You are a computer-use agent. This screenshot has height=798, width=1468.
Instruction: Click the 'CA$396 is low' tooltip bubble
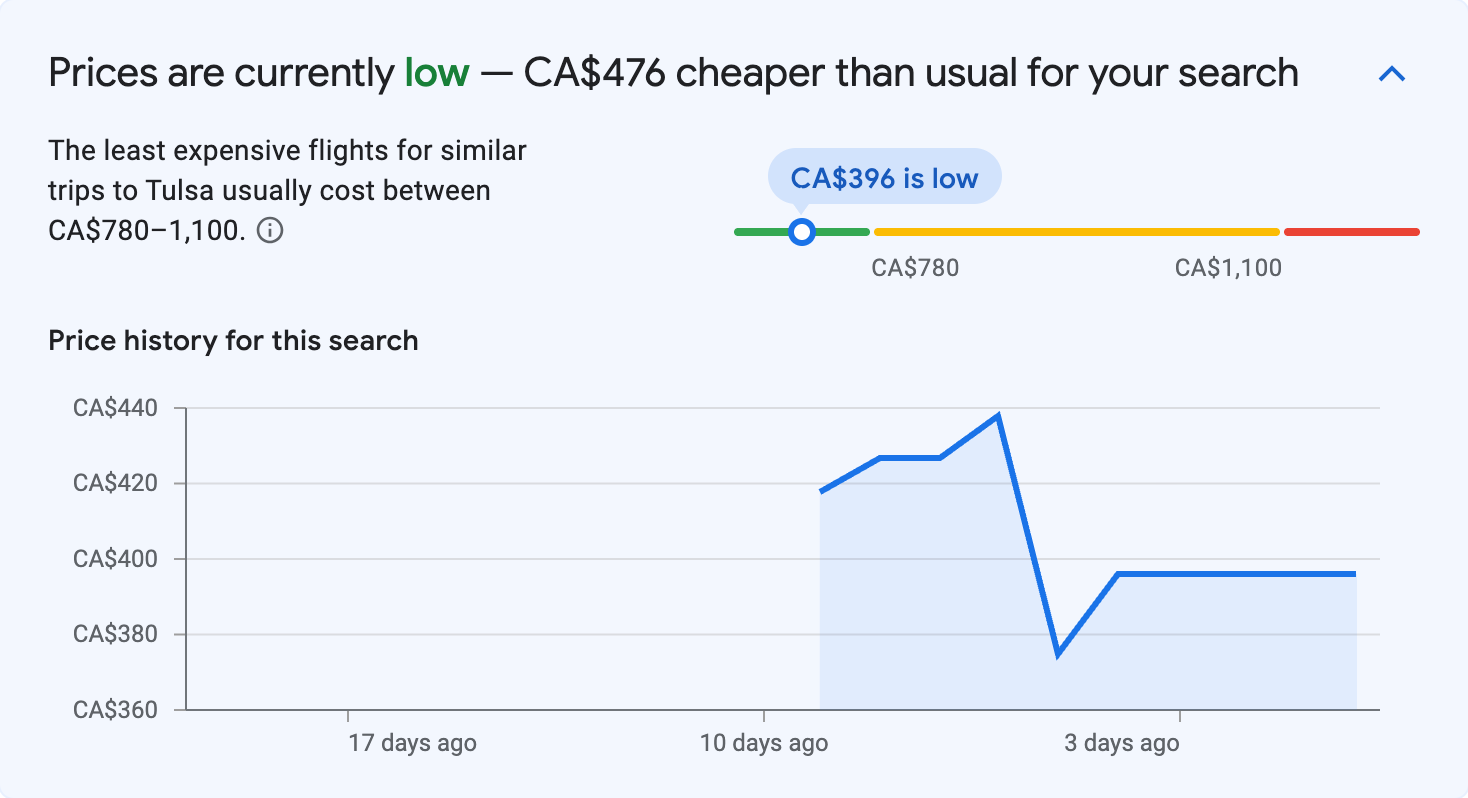tap(884, 178)
